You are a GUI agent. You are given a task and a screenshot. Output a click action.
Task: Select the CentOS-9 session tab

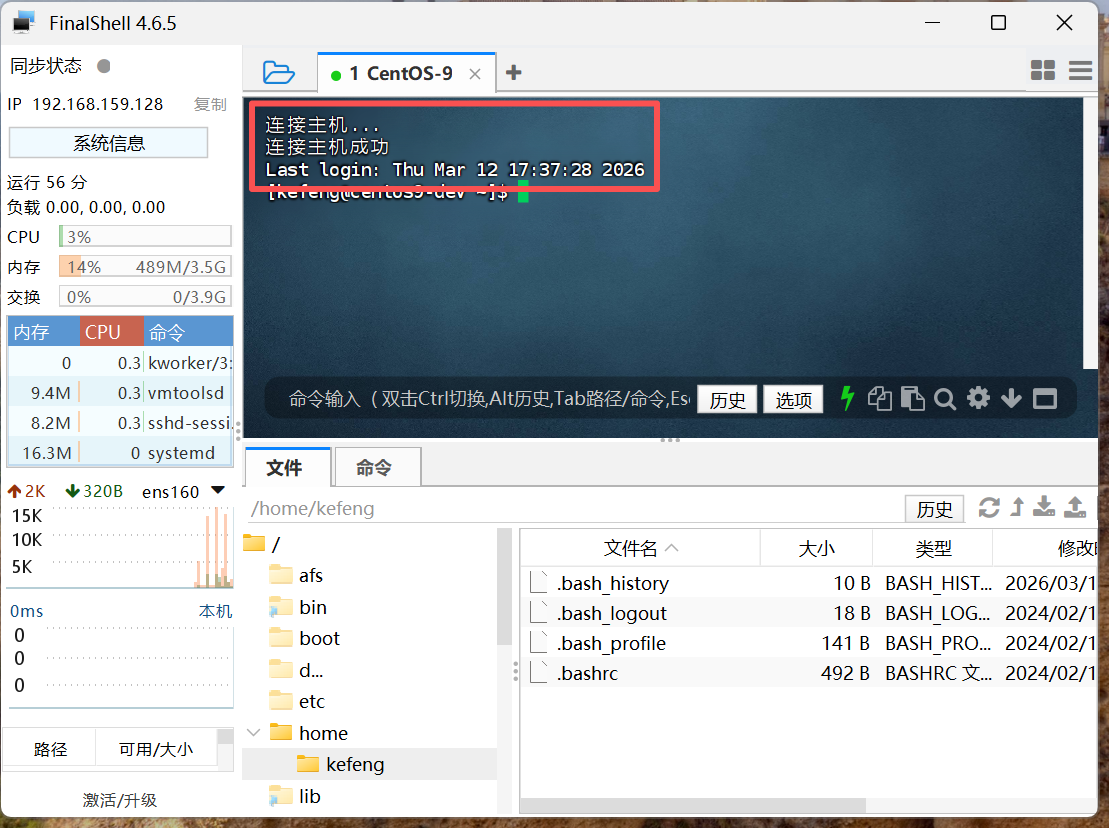407,73
